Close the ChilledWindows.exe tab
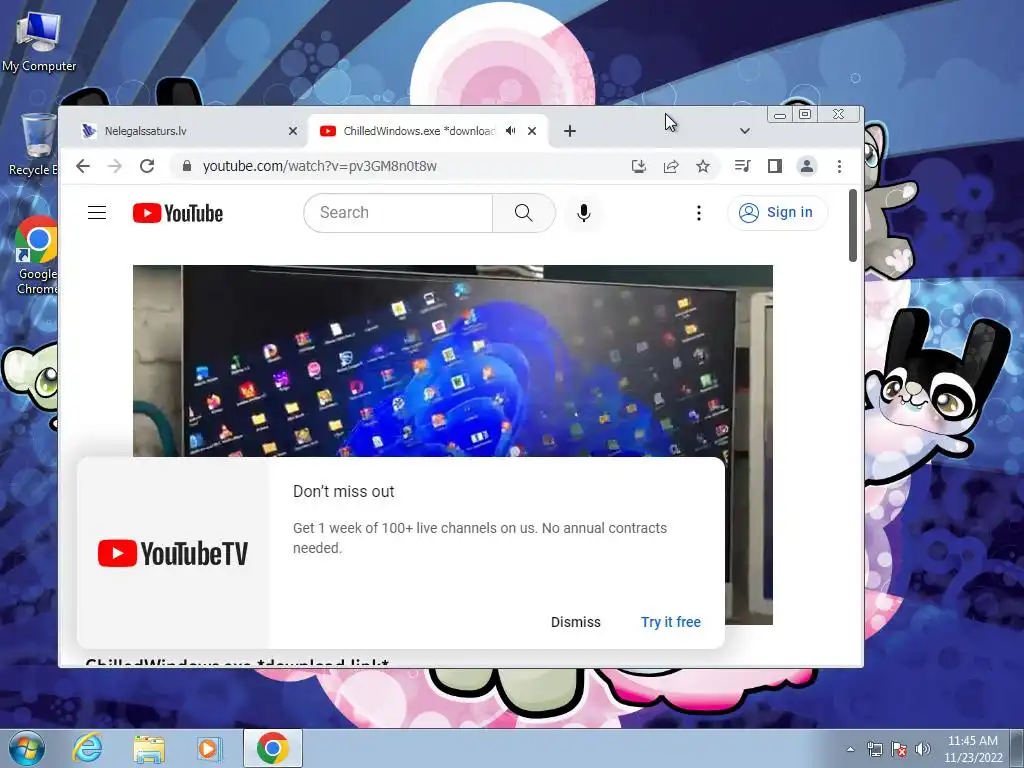This screenshot has width=1024, height=768. pos(532,131)
